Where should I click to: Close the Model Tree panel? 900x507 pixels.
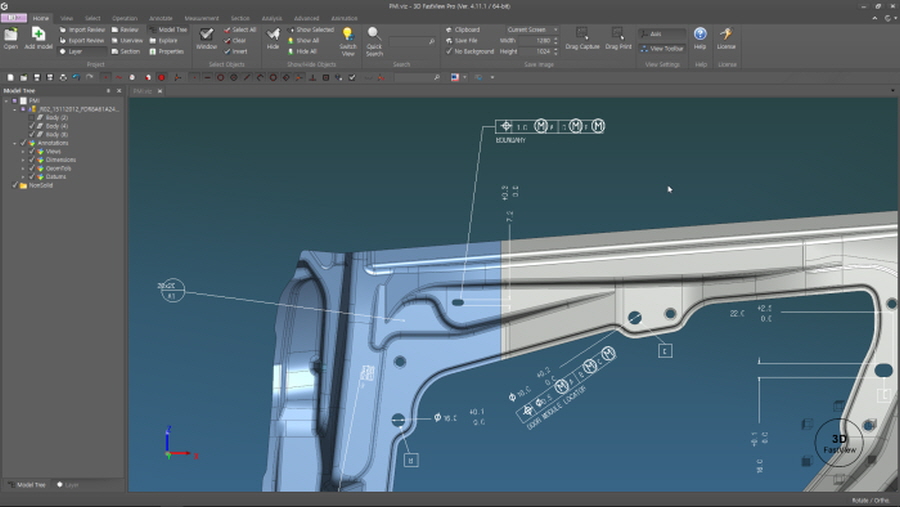(119, 91)
